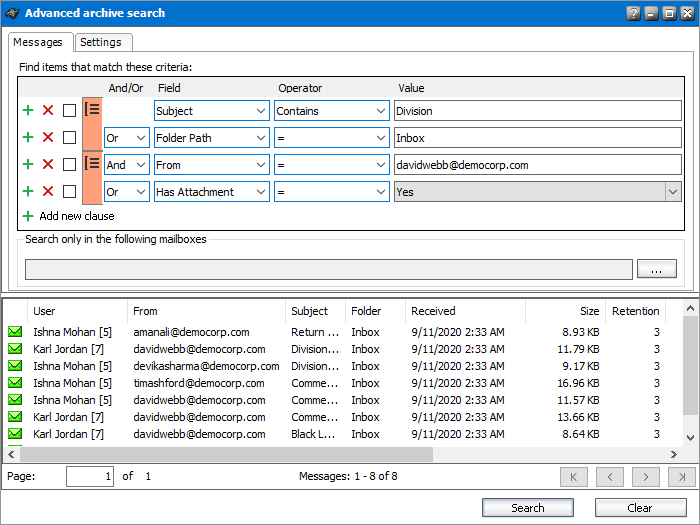Viewport: 700px width, 525px height.
Task: Click red X on Has Attachment row
Action: click(x=48, y=192)
